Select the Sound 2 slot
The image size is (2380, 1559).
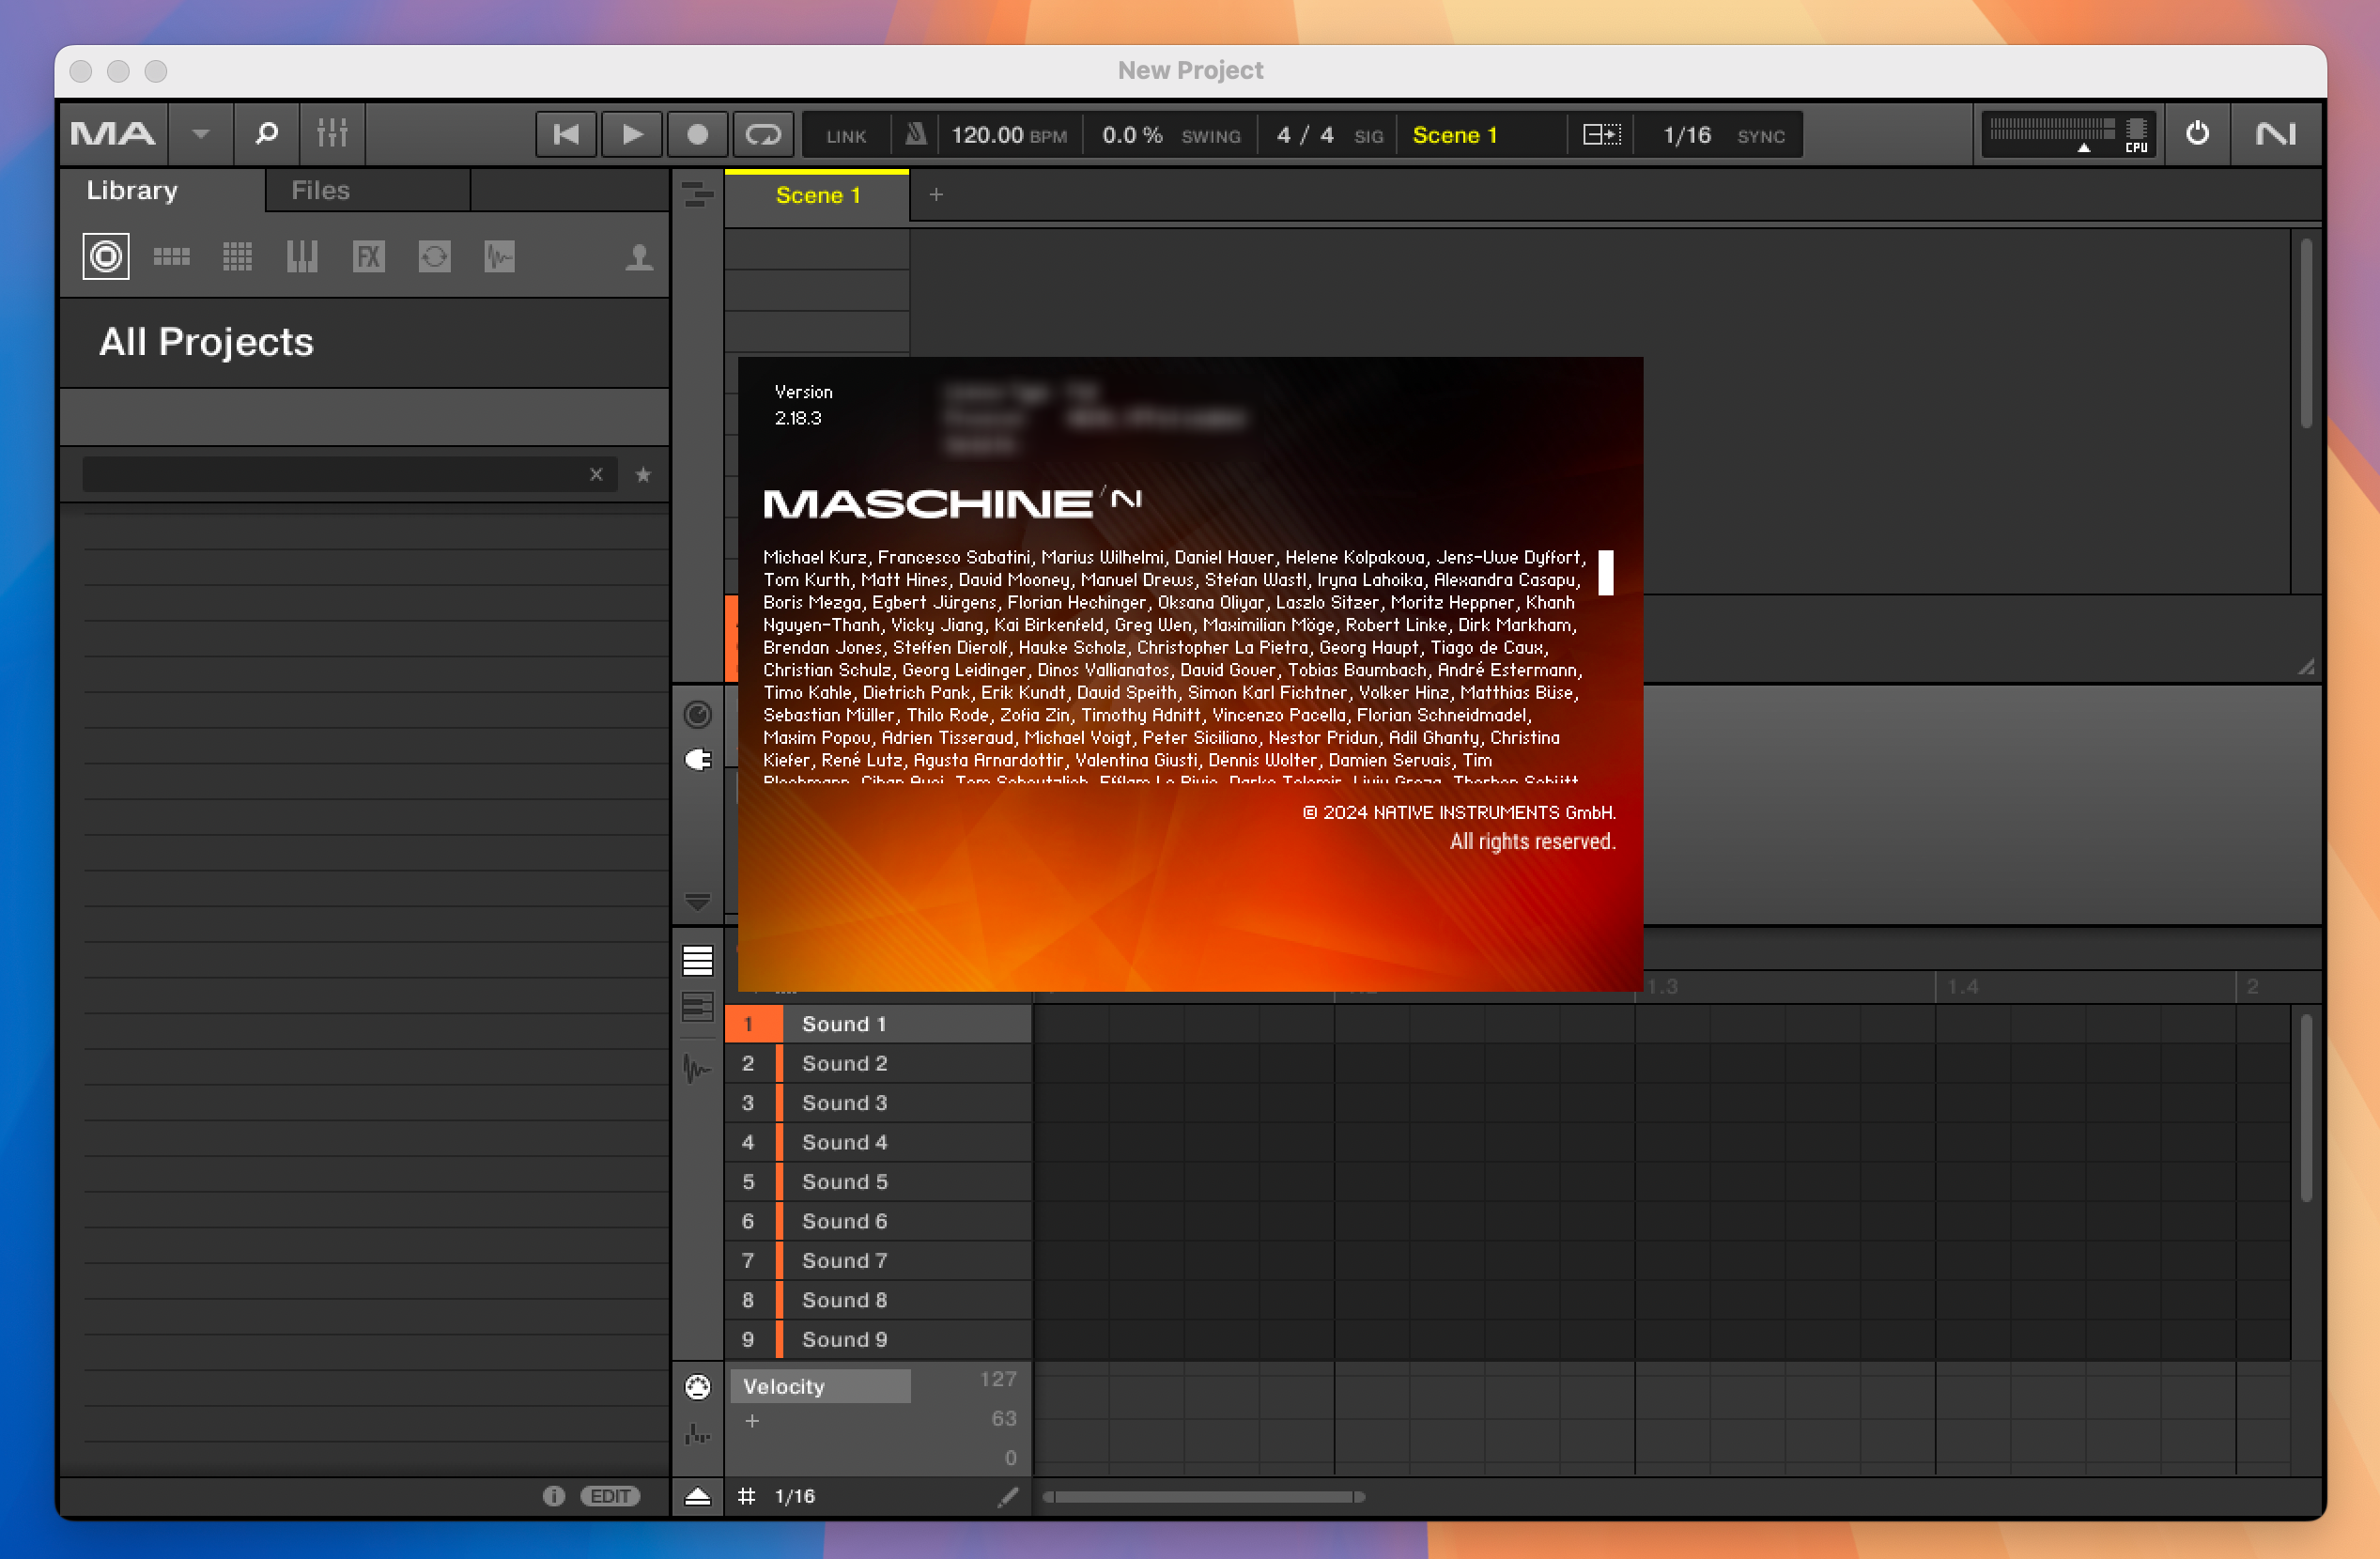pyautogui.click(x=878, y=1063)
